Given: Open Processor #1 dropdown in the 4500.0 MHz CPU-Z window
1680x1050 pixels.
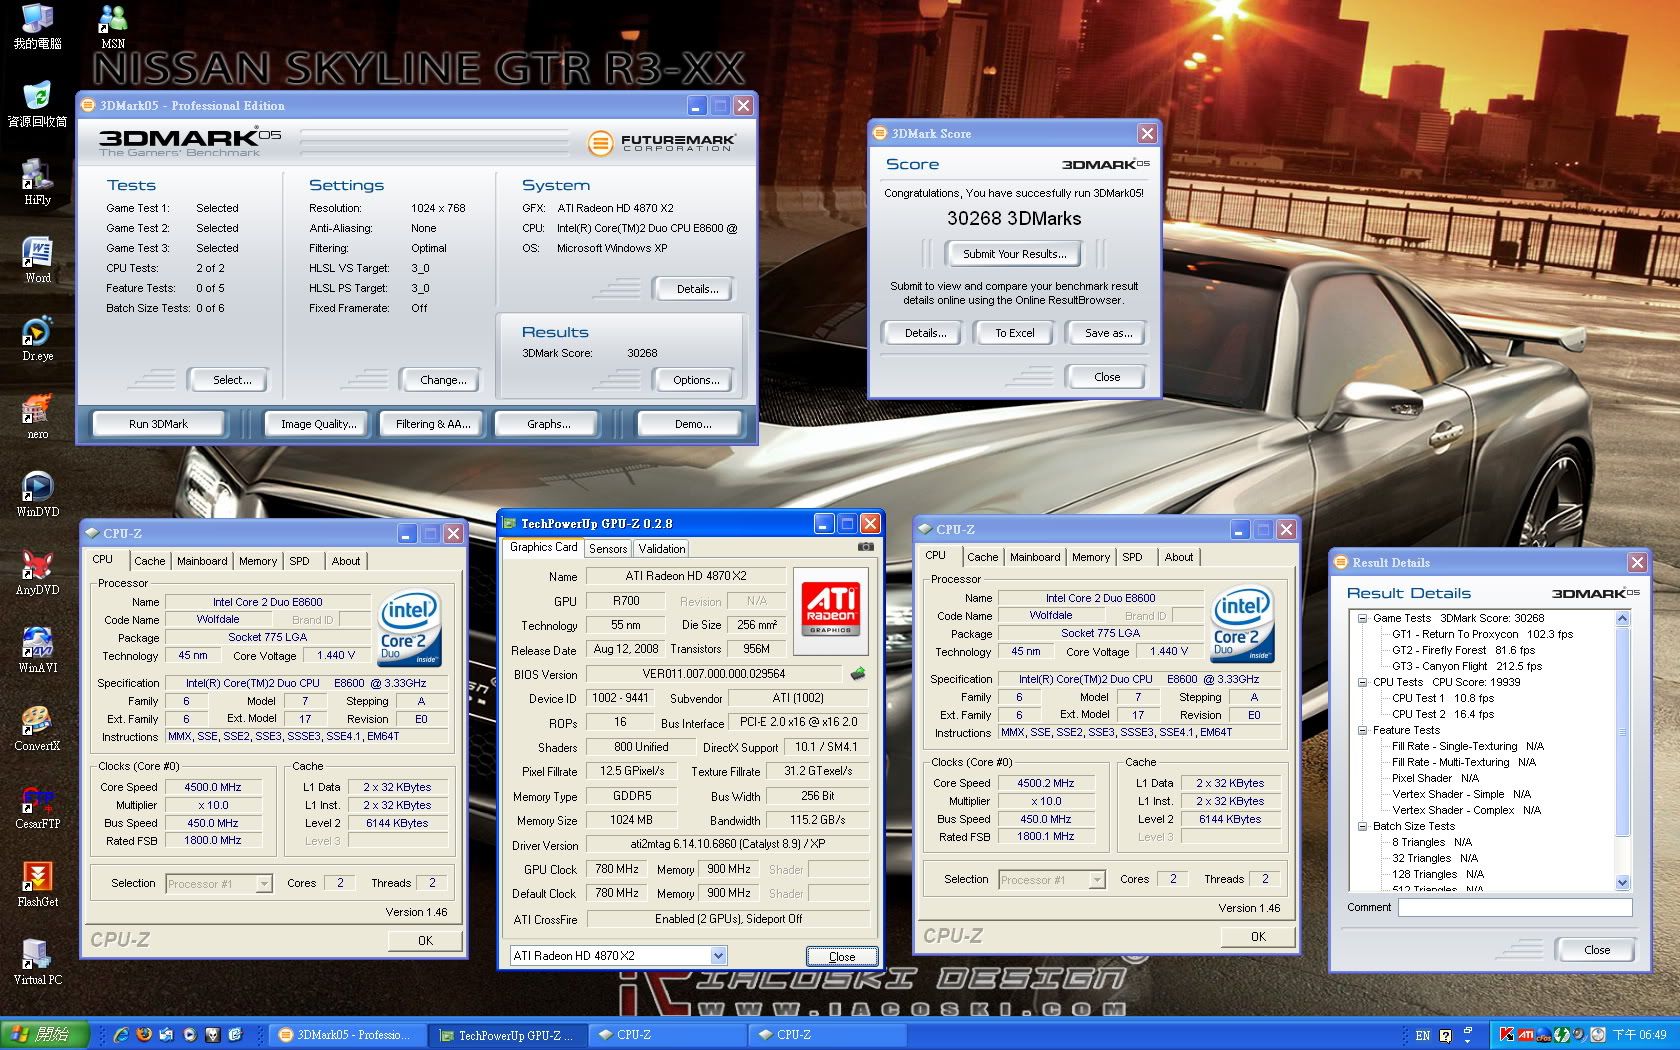Looking at the screenshot, I should coord(264,883).
